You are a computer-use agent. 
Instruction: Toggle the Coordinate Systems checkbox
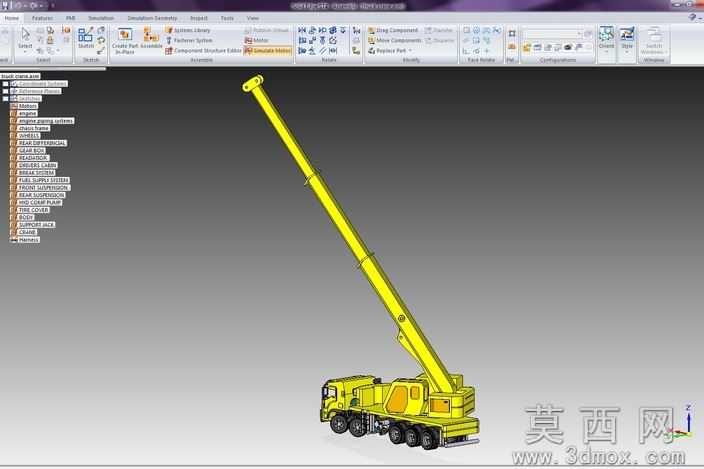pos(5,84)
